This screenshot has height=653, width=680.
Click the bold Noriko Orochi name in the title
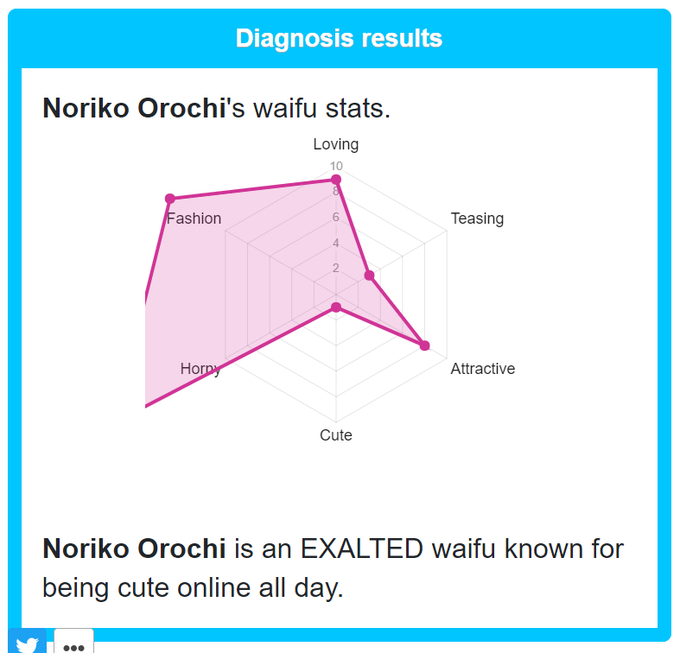[x=134, y=108]
